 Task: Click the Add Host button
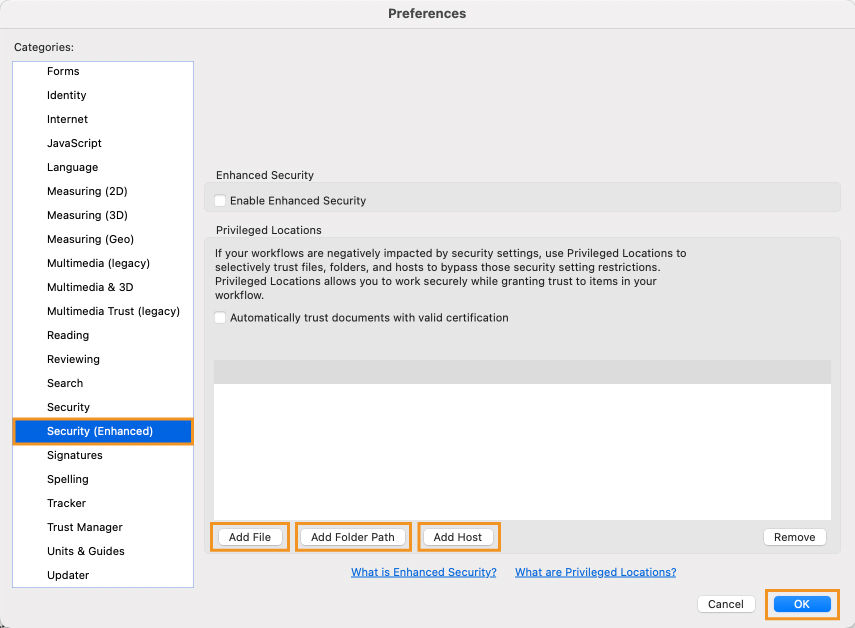point(458,537)
